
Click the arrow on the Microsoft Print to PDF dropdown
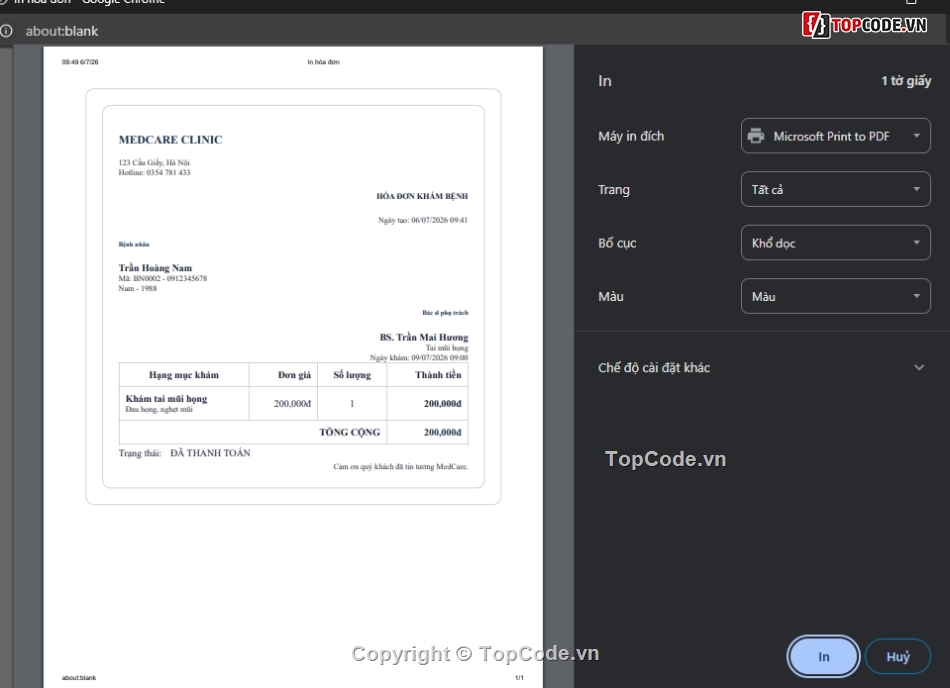coord(917,136)
